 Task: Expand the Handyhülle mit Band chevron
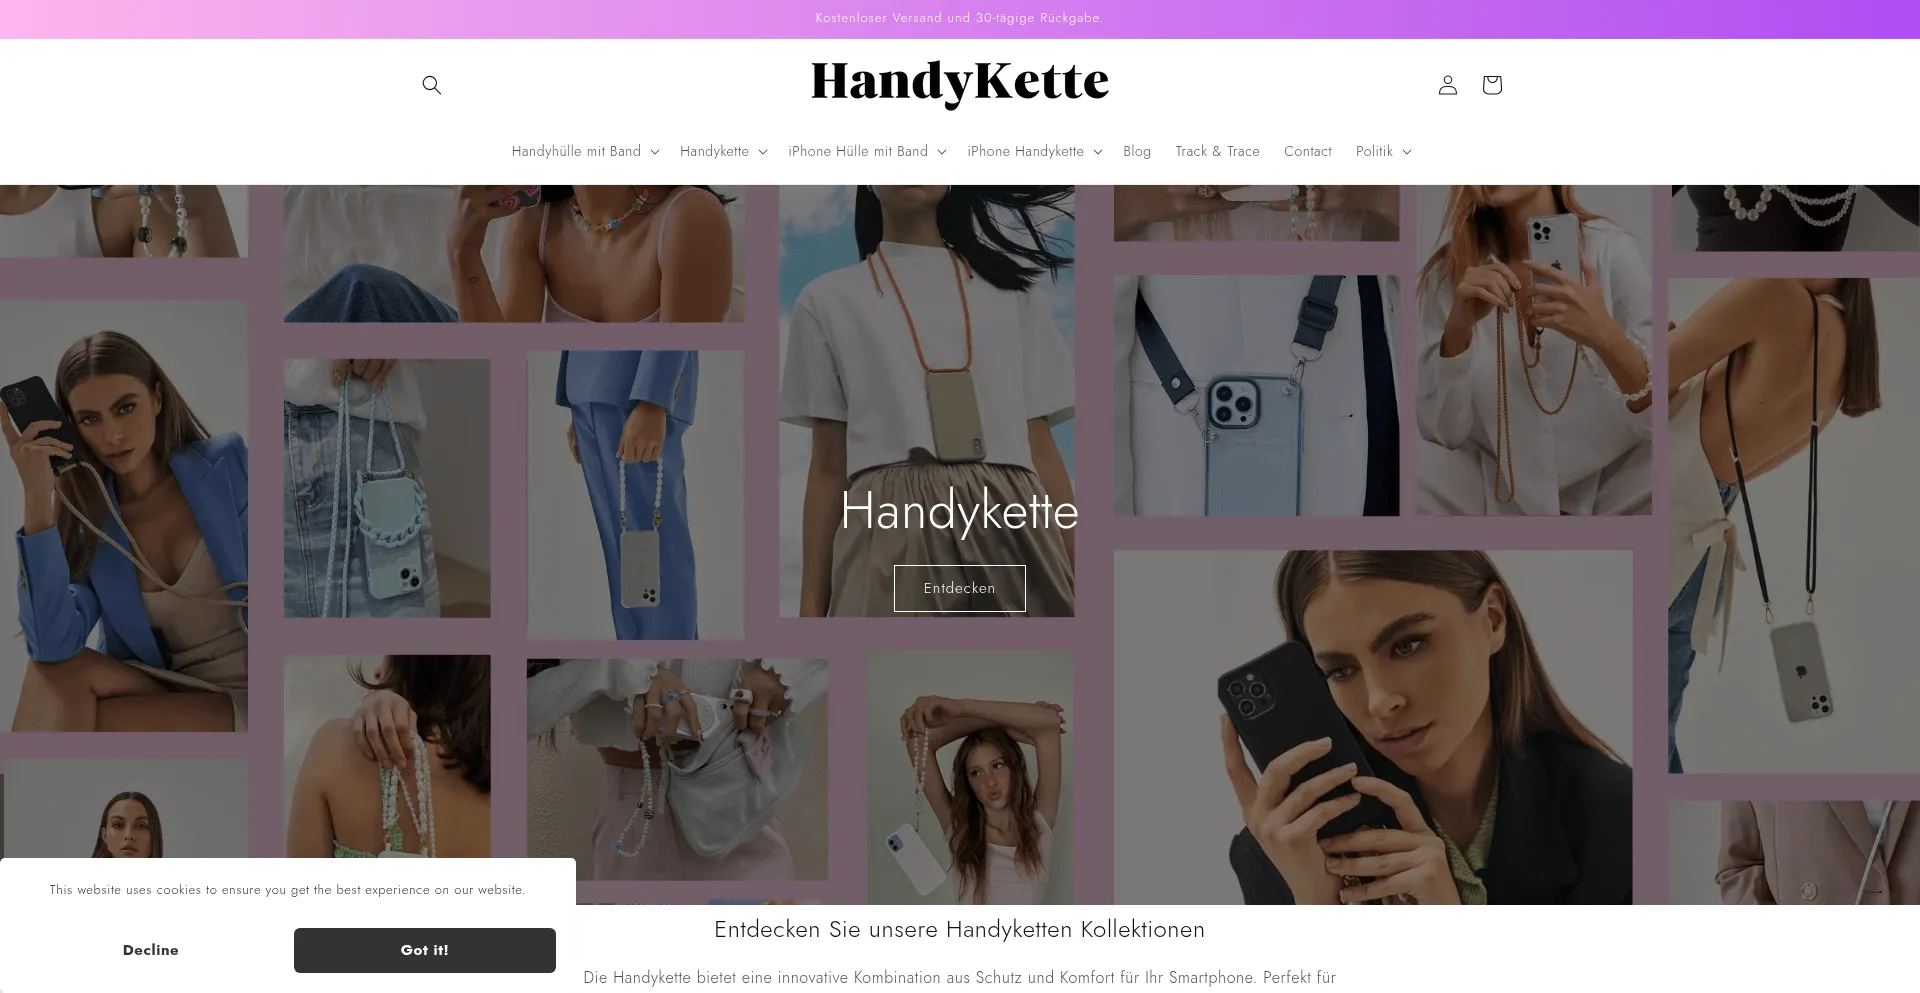tap(654, 152)
